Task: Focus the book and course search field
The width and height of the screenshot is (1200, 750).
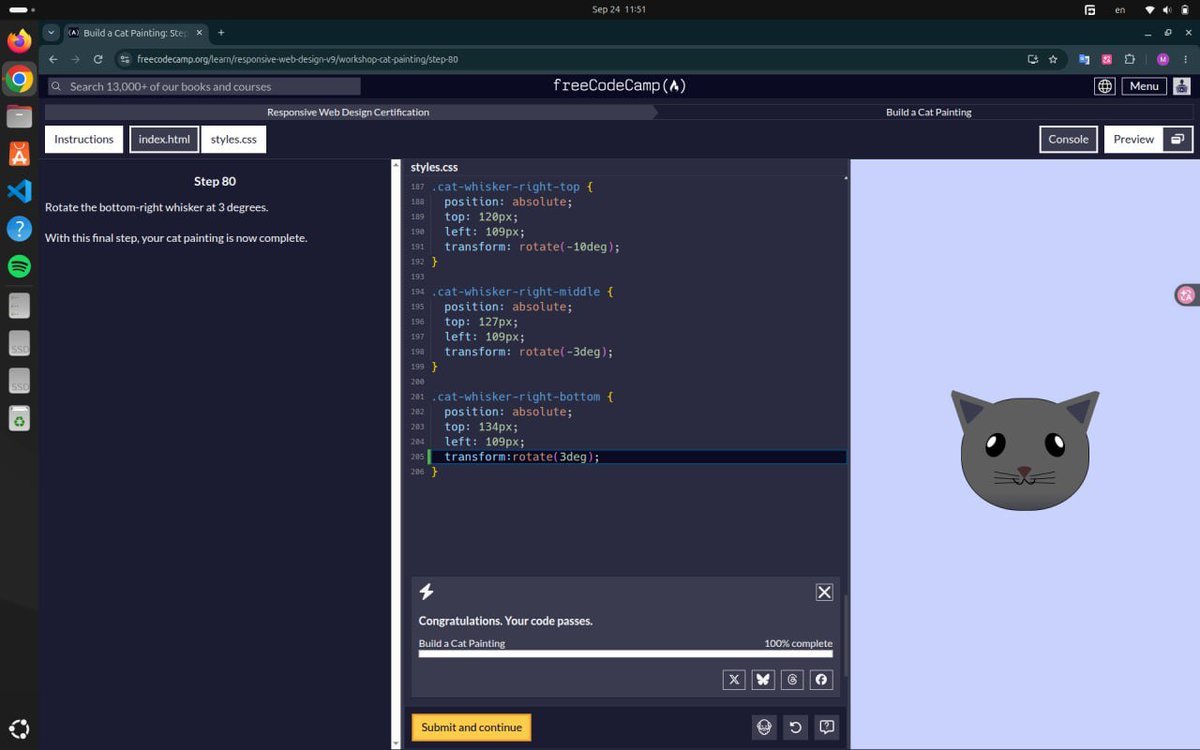Action: click(204, 87)
